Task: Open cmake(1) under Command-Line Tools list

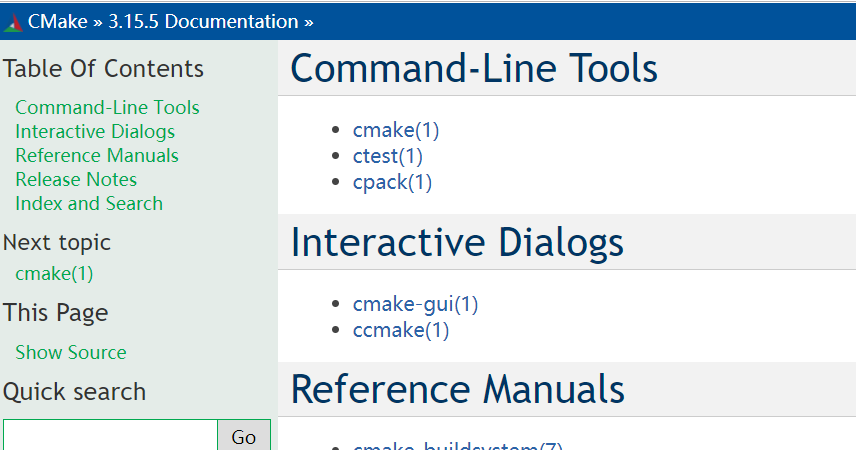Action: (x=396, y=131)
